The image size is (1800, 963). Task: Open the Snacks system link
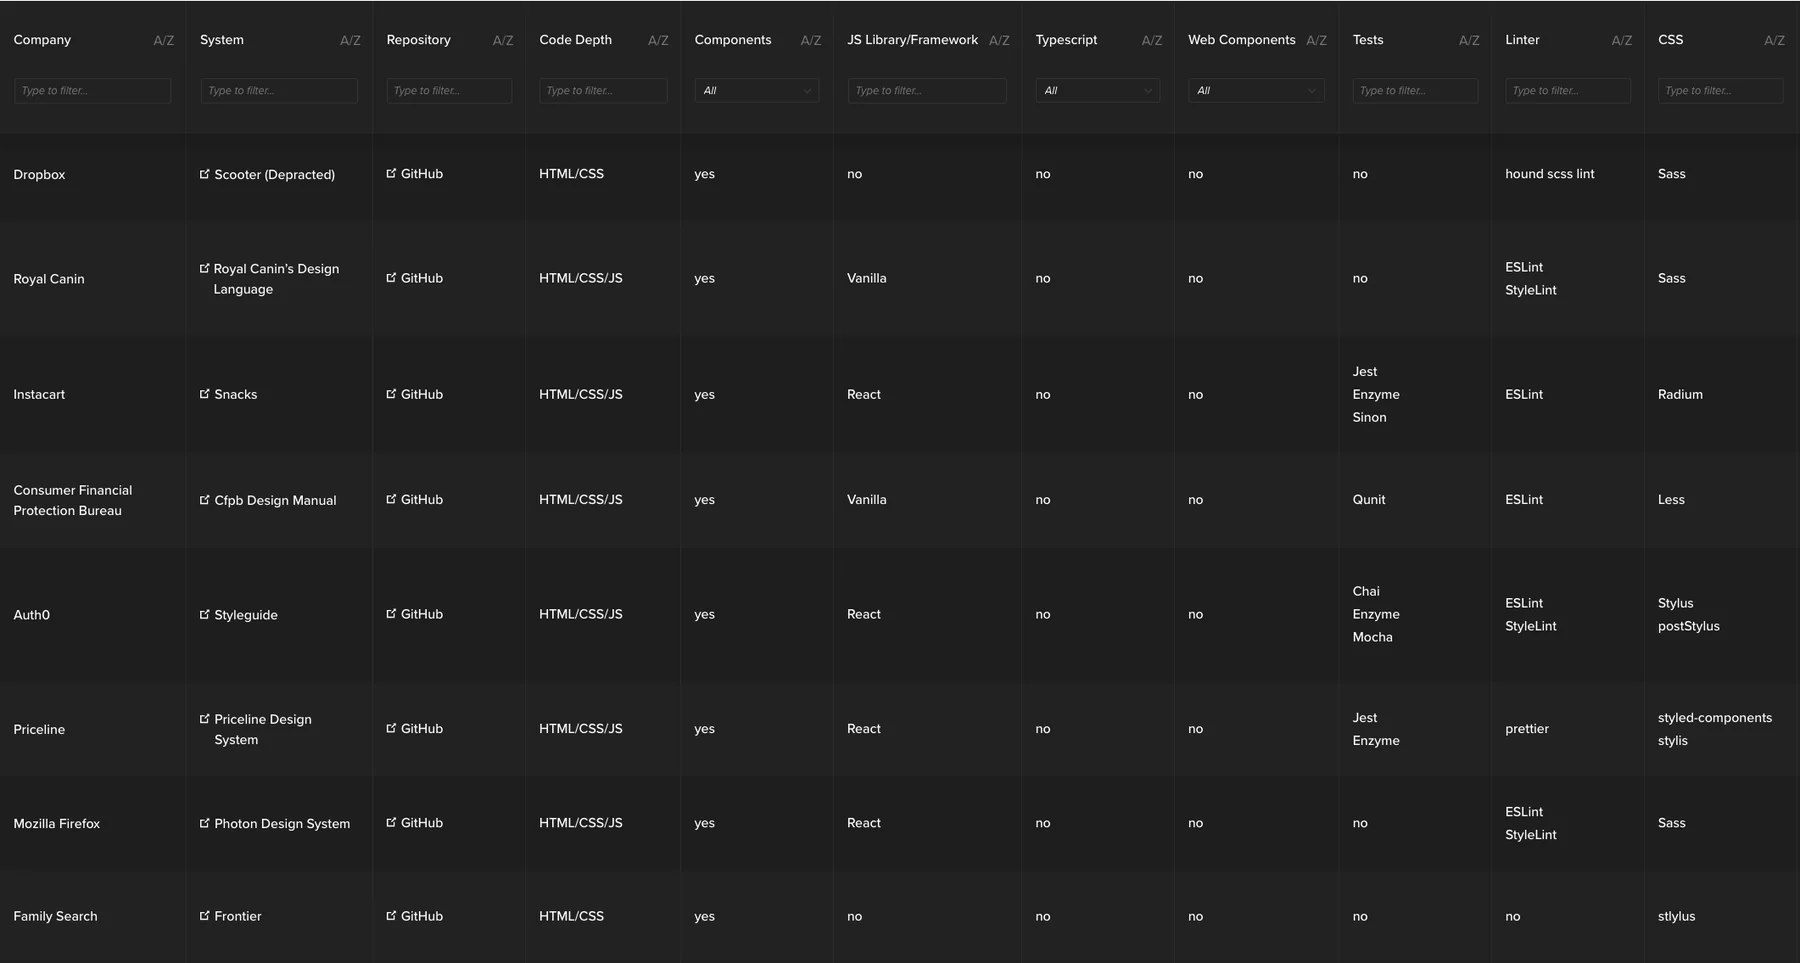(x=236, y=394)
